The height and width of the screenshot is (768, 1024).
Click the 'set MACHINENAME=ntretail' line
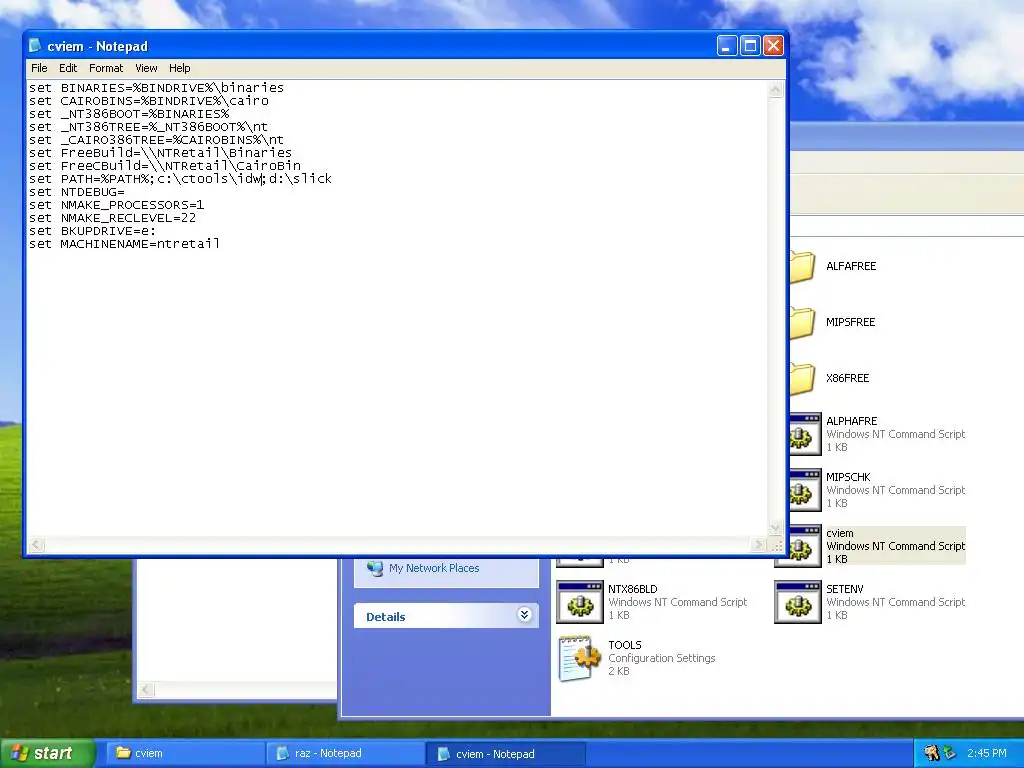[x=124, y=244]
